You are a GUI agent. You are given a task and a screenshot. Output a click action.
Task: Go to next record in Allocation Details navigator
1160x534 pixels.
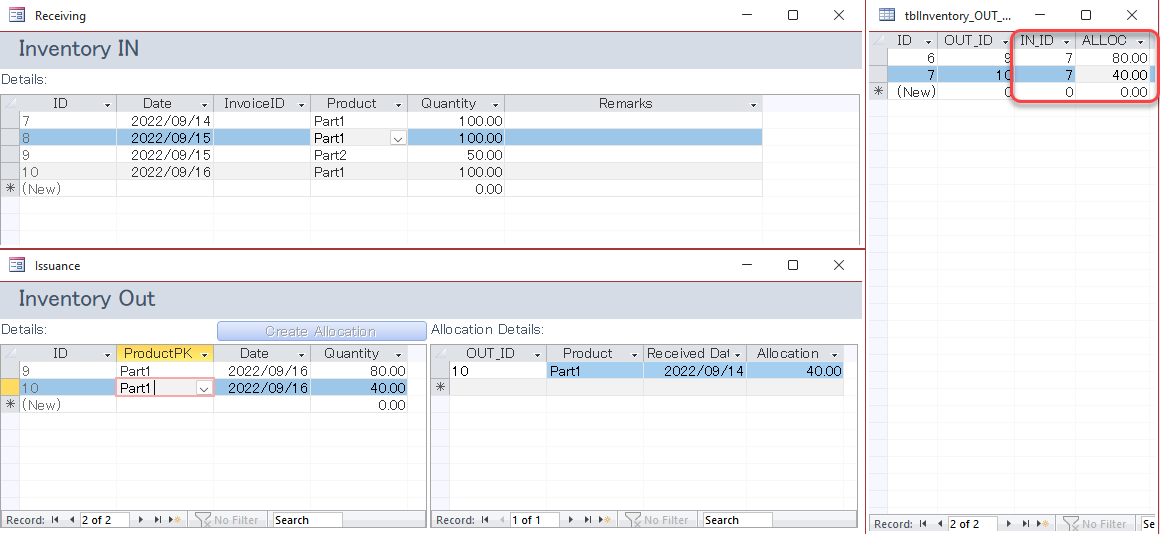(x=571, y=520)
